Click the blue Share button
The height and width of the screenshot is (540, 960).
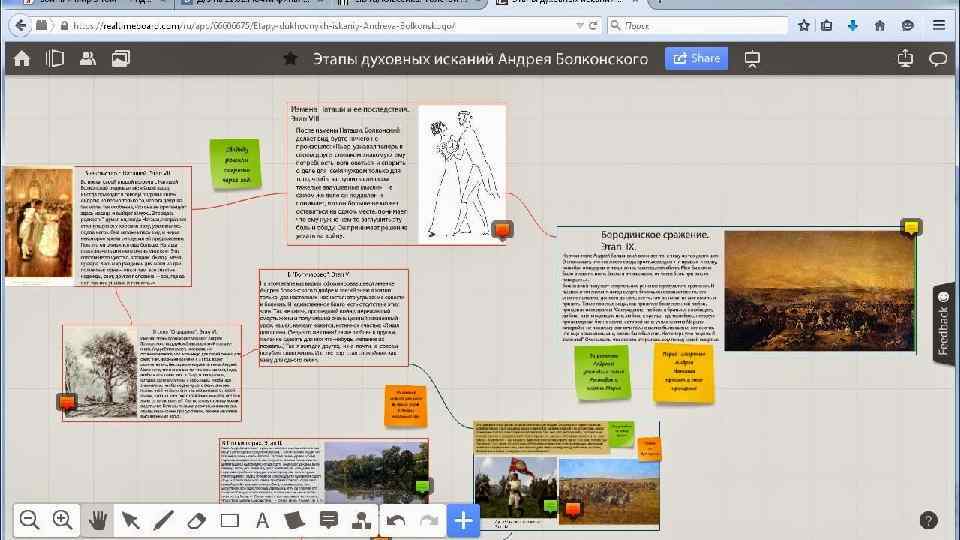click(696, 59)
